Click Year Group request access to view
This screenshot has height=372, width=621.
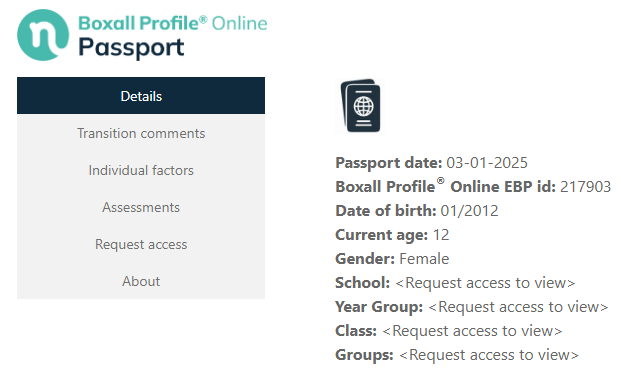point(518,307)
